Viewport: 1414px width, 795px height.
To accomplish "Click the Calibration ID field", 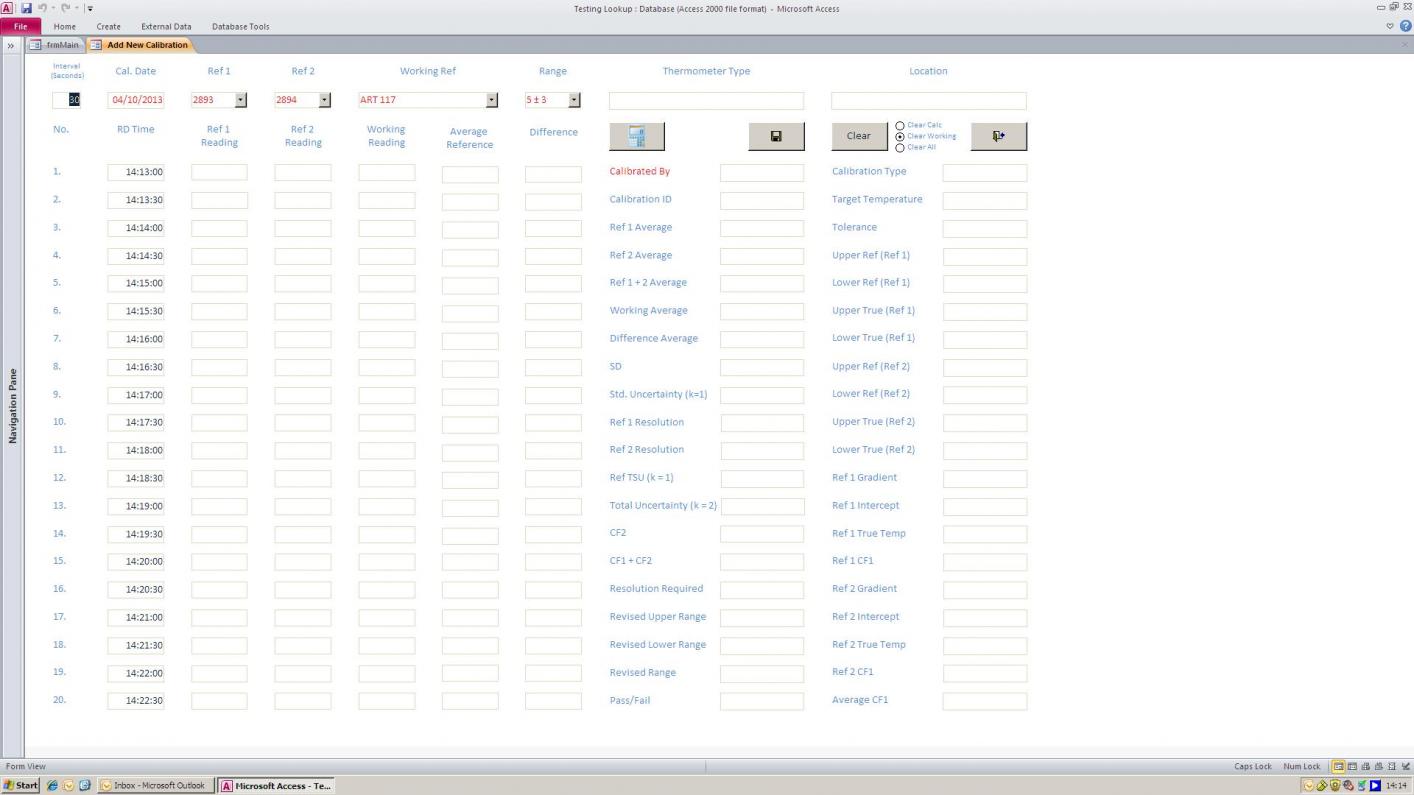I will coord(762,200).
